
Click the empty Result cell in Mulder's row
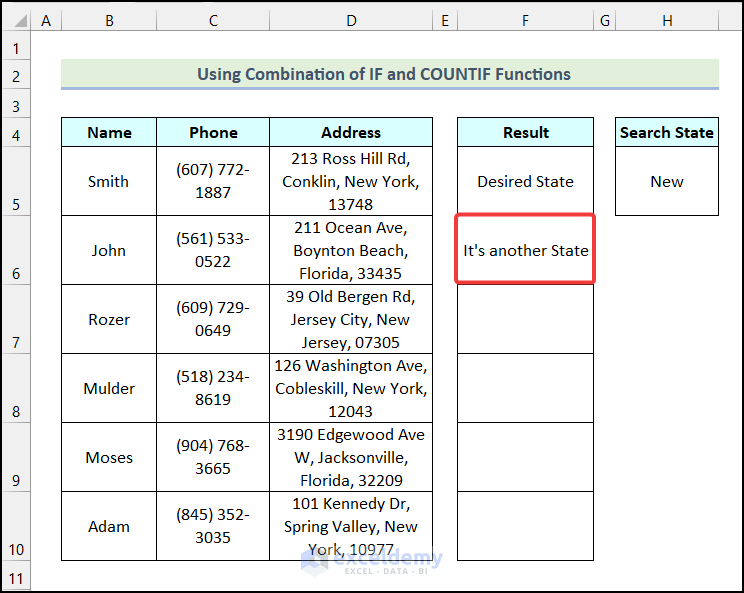click(x=525, y=388)
